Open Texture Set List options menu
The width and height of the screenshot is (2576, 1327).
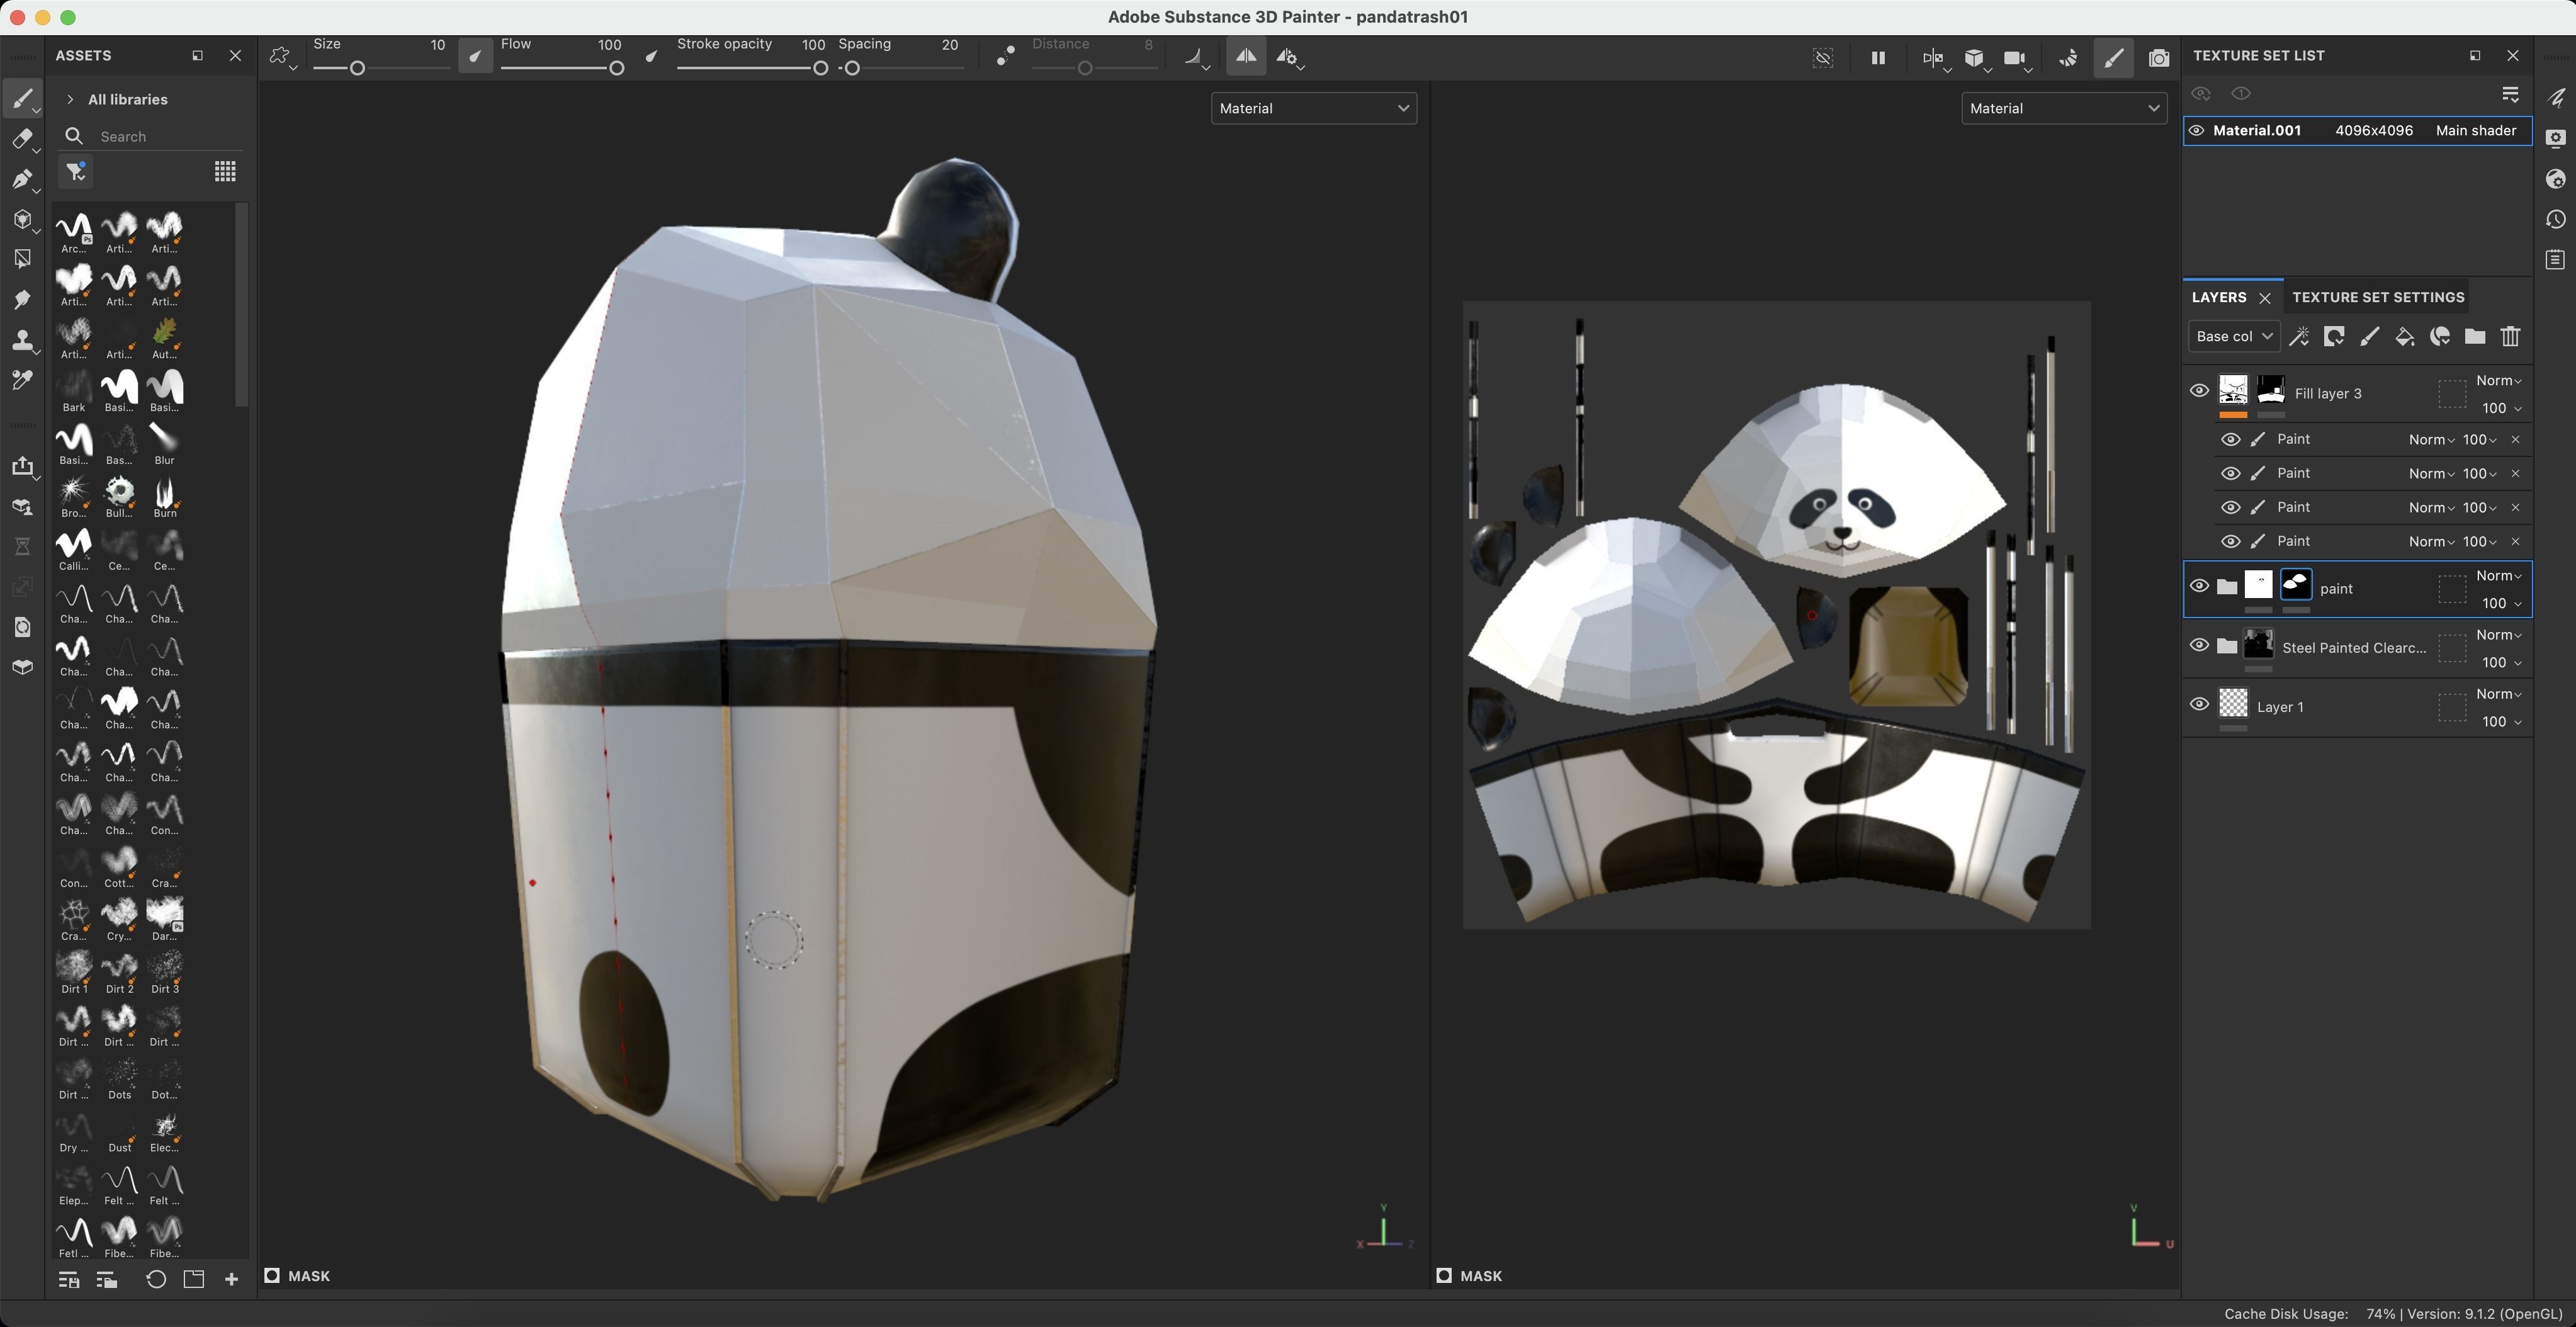2510,94
